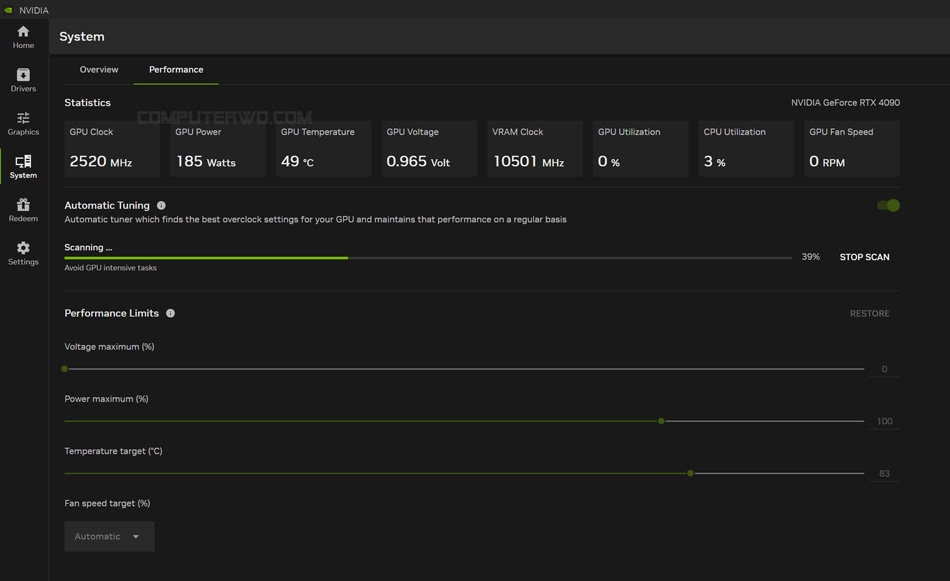Click the NVIDIA logo in title bar

click(x=8, y=10)
